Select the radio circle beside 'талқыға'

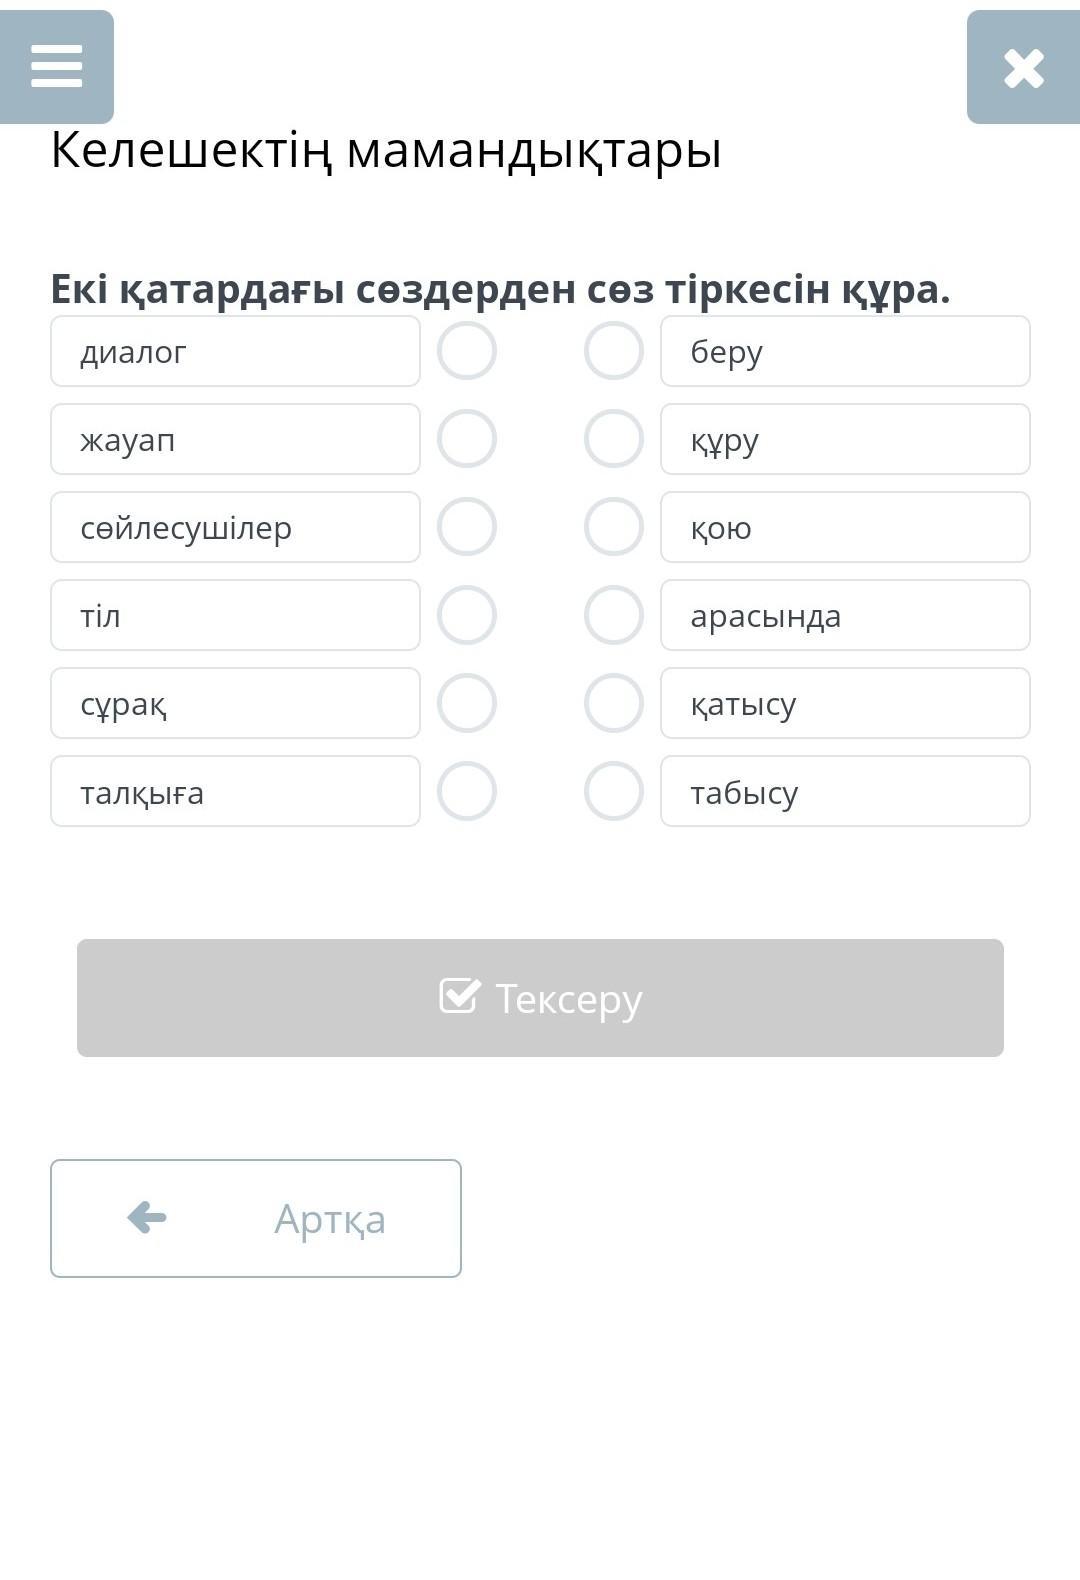point(467,791)
